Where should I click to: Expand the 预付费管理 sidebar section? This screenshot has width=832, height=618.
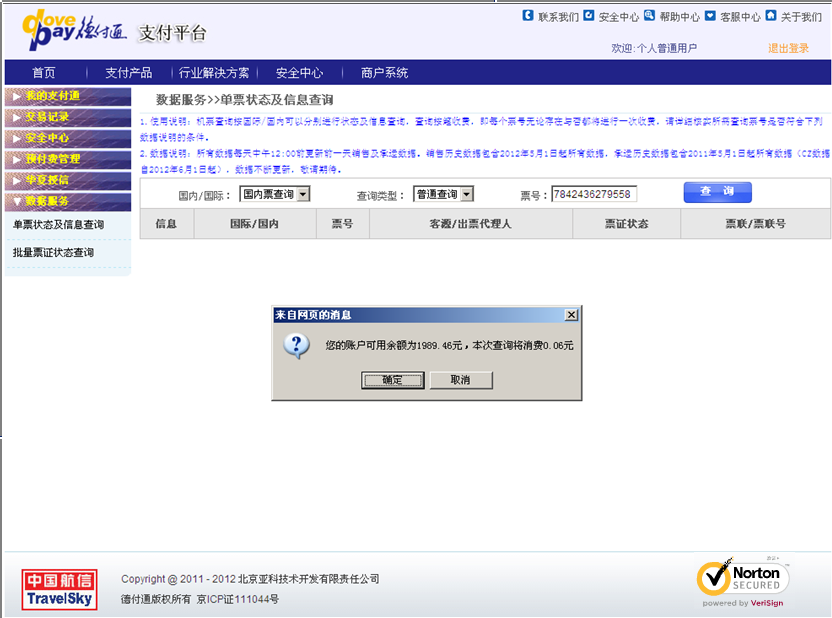(66, 159)
